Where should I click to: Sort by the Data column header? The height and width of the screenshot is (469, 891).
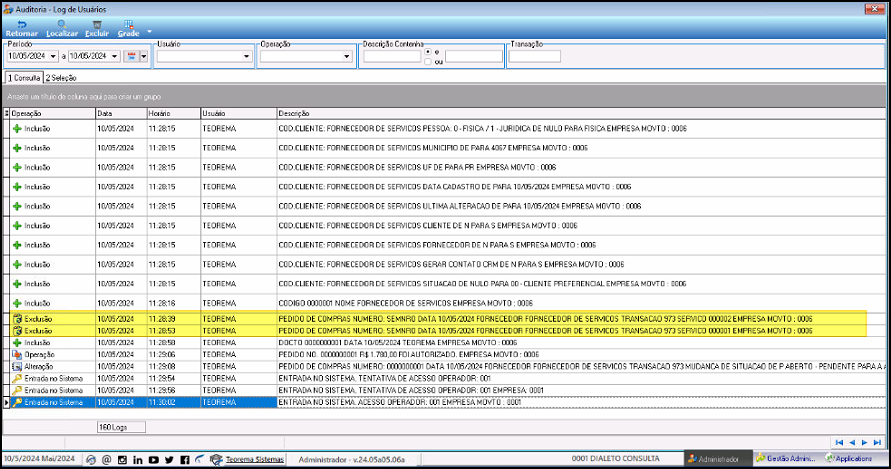coord(121,114)
